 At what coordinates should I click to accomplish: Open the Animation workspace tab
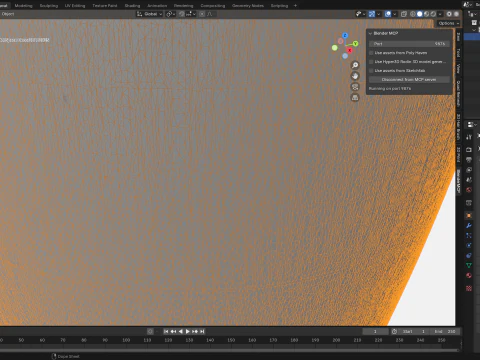coord(157,6)
